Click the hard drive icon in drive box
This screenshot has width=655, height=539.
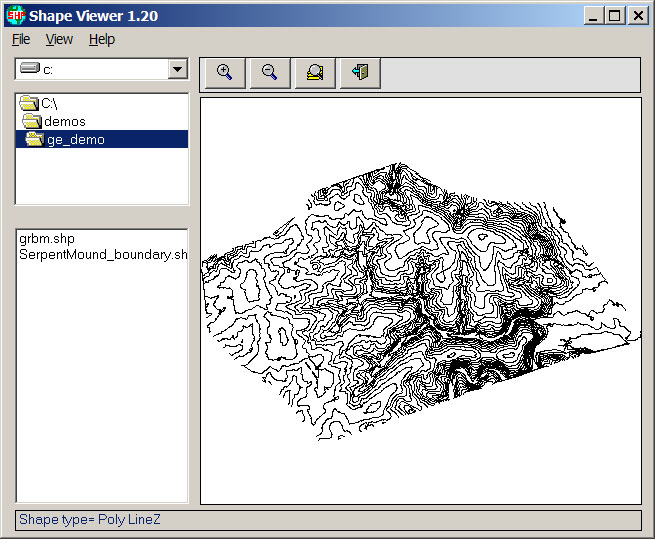point(30,68)
